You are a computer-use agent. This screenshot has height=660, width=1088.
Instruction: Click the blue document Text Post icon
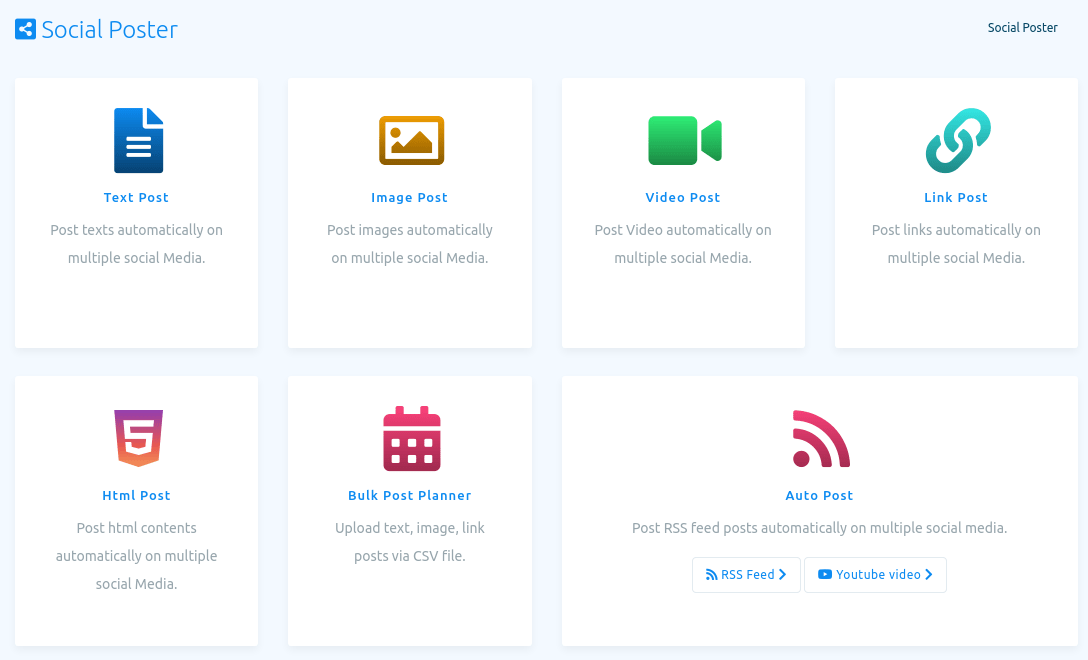[138, 141]
